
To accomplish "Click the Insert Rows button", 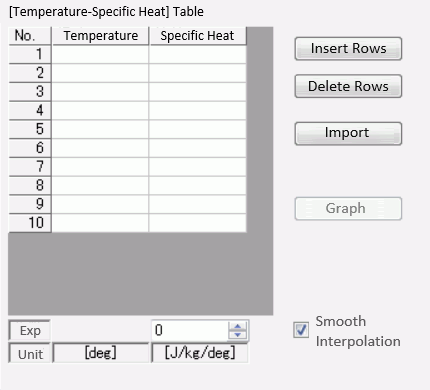I will pos(348,49).
